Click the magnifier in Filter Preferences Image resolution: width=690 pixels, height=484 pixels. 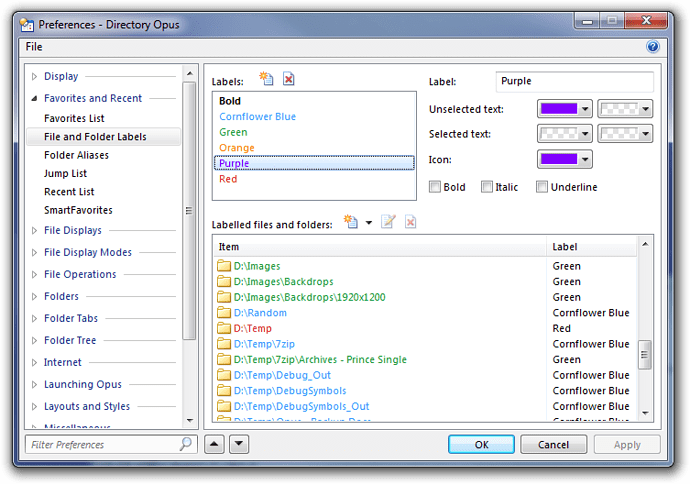coord(186,444)
